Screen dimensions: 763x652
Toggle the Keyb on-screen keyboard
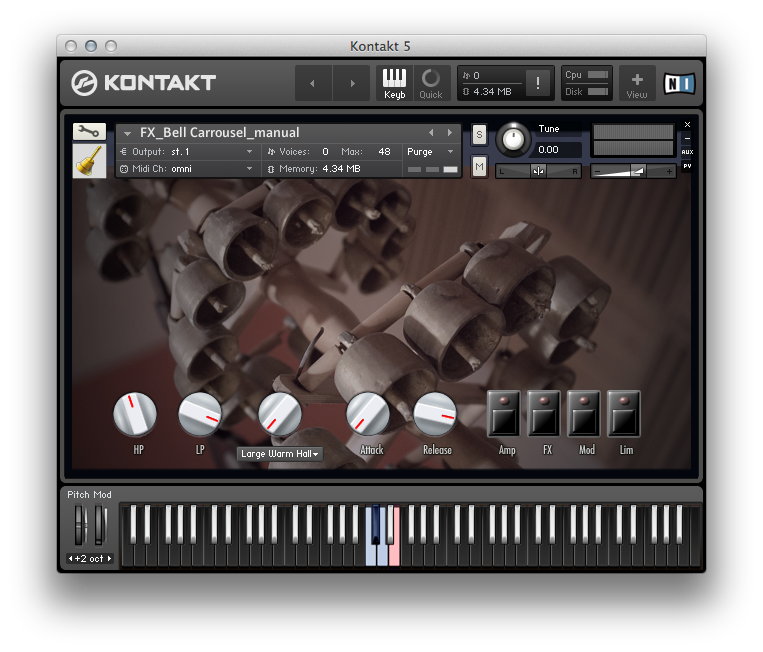(x=394, y=83)
